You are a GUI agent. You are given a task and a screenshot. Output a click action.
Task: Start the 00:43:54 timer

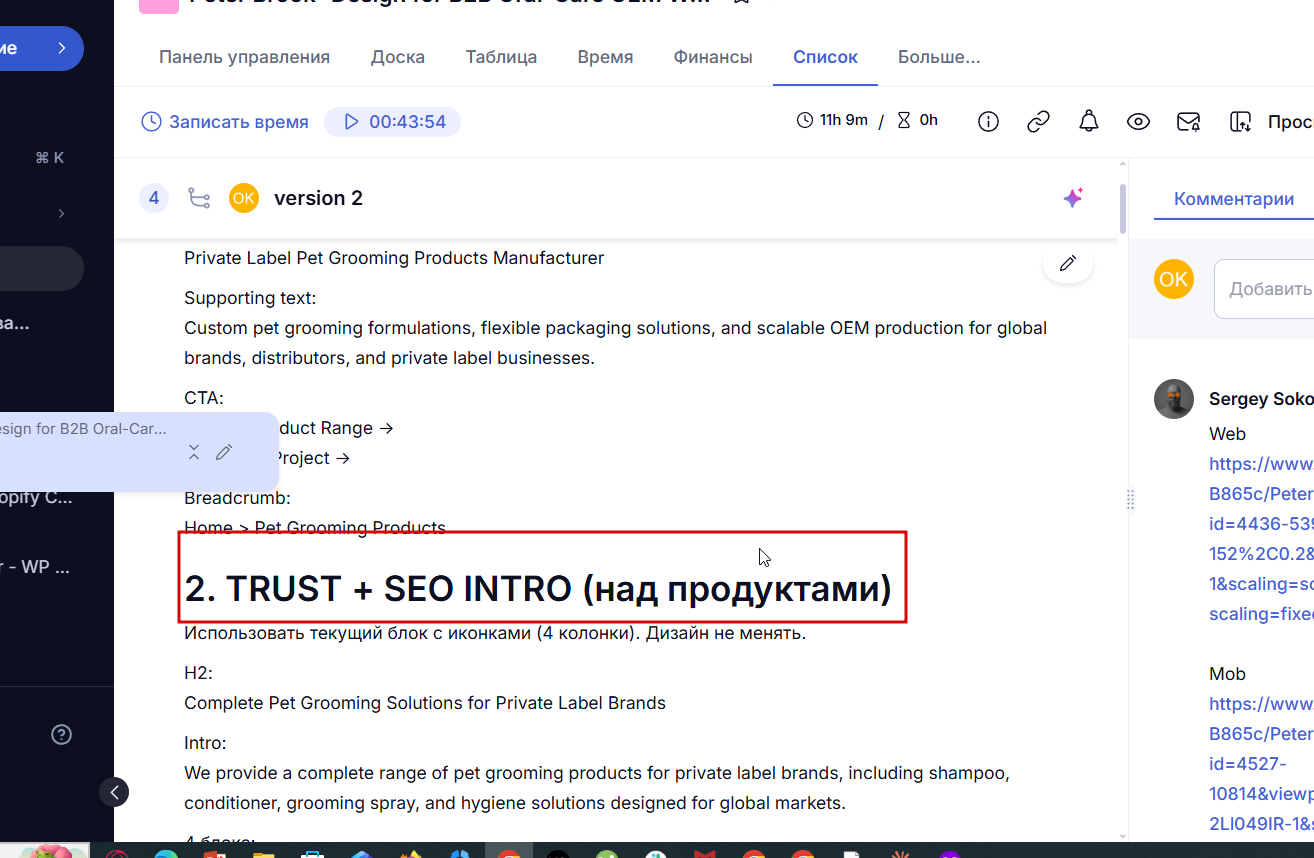pyautogui.click(x=392, y=122)
